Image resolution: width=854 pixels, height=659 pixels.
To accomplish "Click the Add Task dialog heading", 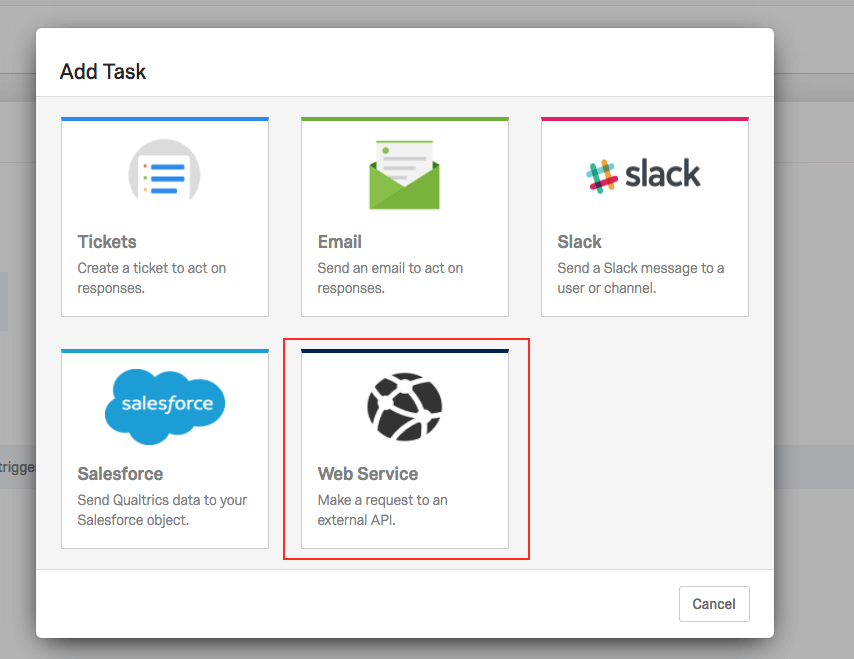I will 103,71.
